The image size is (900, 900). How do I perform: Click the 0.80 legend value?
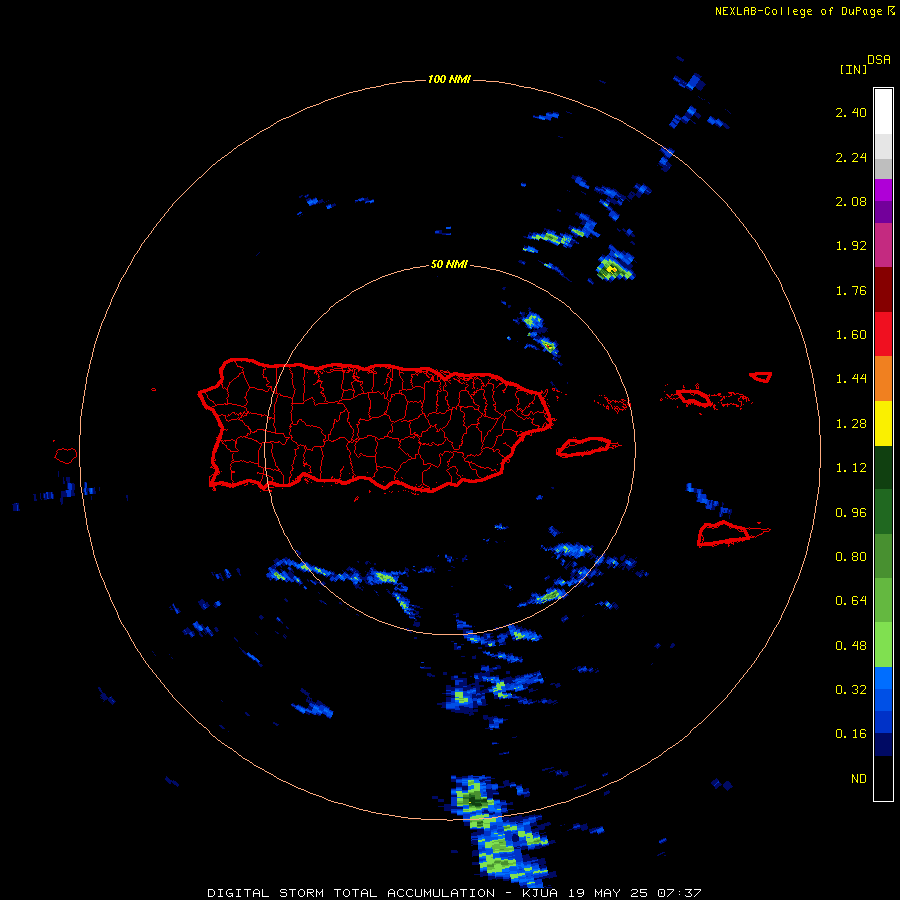click(x=851, y=557)
